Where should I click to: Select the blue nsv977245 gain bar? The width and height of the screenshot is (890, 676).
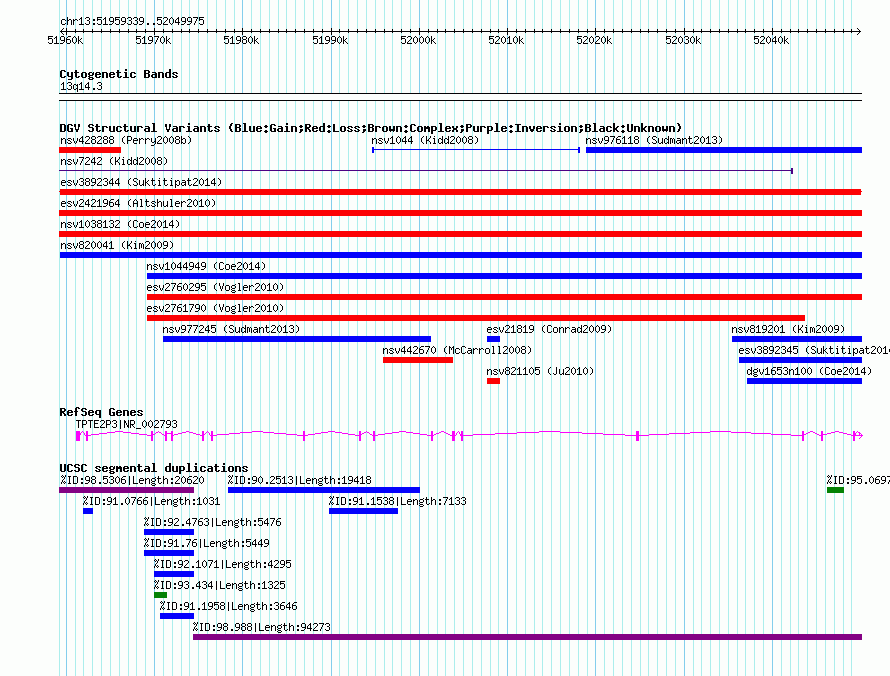(x=297, y=339)
